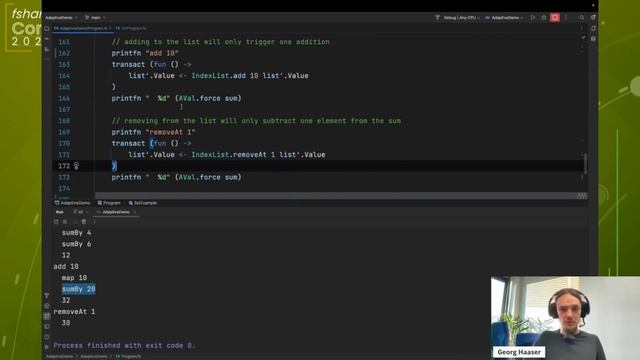Click the 'removeAt 1' console output line
This screenshot has height=360, width=640.
point(74,311)
